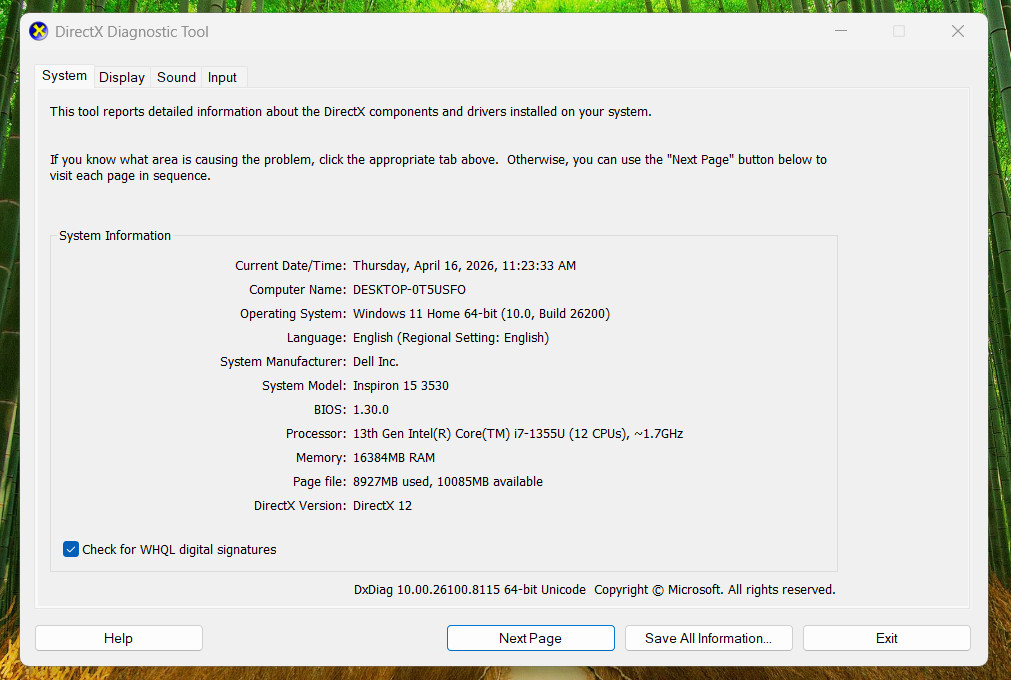The width and height of the screenshot is (1011, 680).
Task: Switch to the Input tab
Action: pyautogui.click(x=222, y=77)
